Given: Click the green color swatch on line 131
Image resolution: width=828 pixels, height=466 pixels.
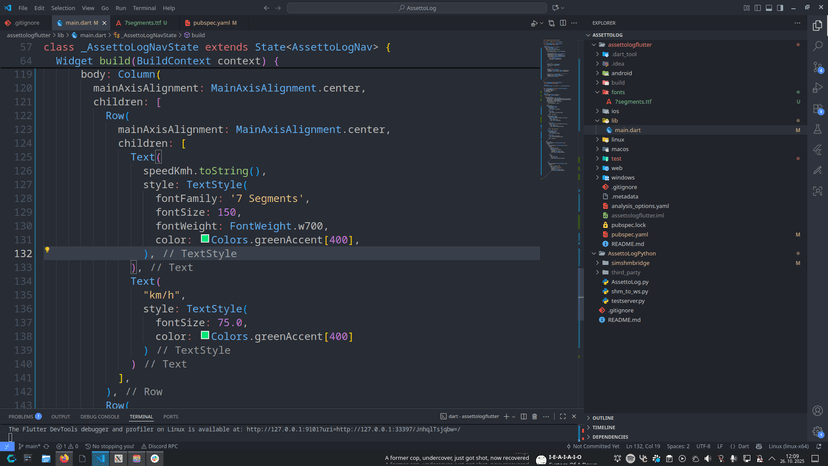Looking at the screenshot, I should (x=205, y=240).
